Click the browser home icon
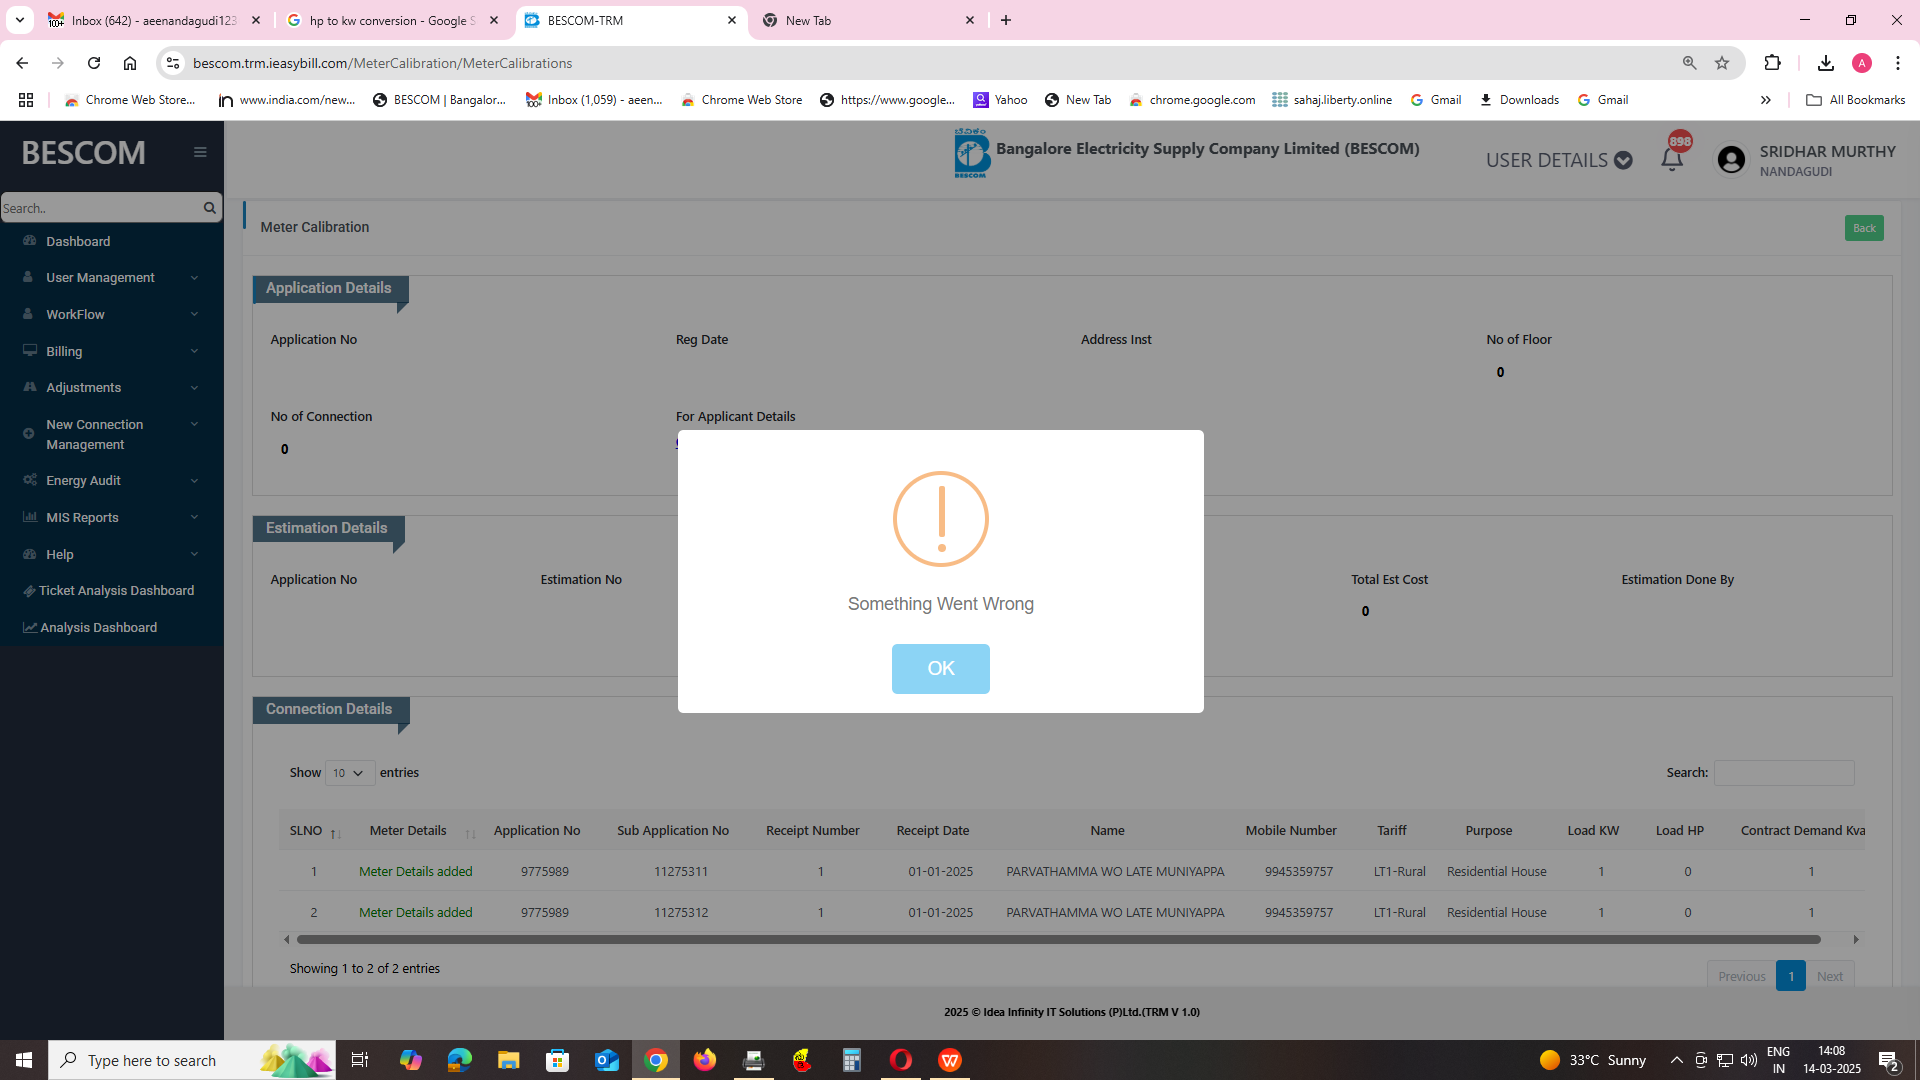Image resolution: width=1920 pixels, height=1080 pixels. [130, 63]
